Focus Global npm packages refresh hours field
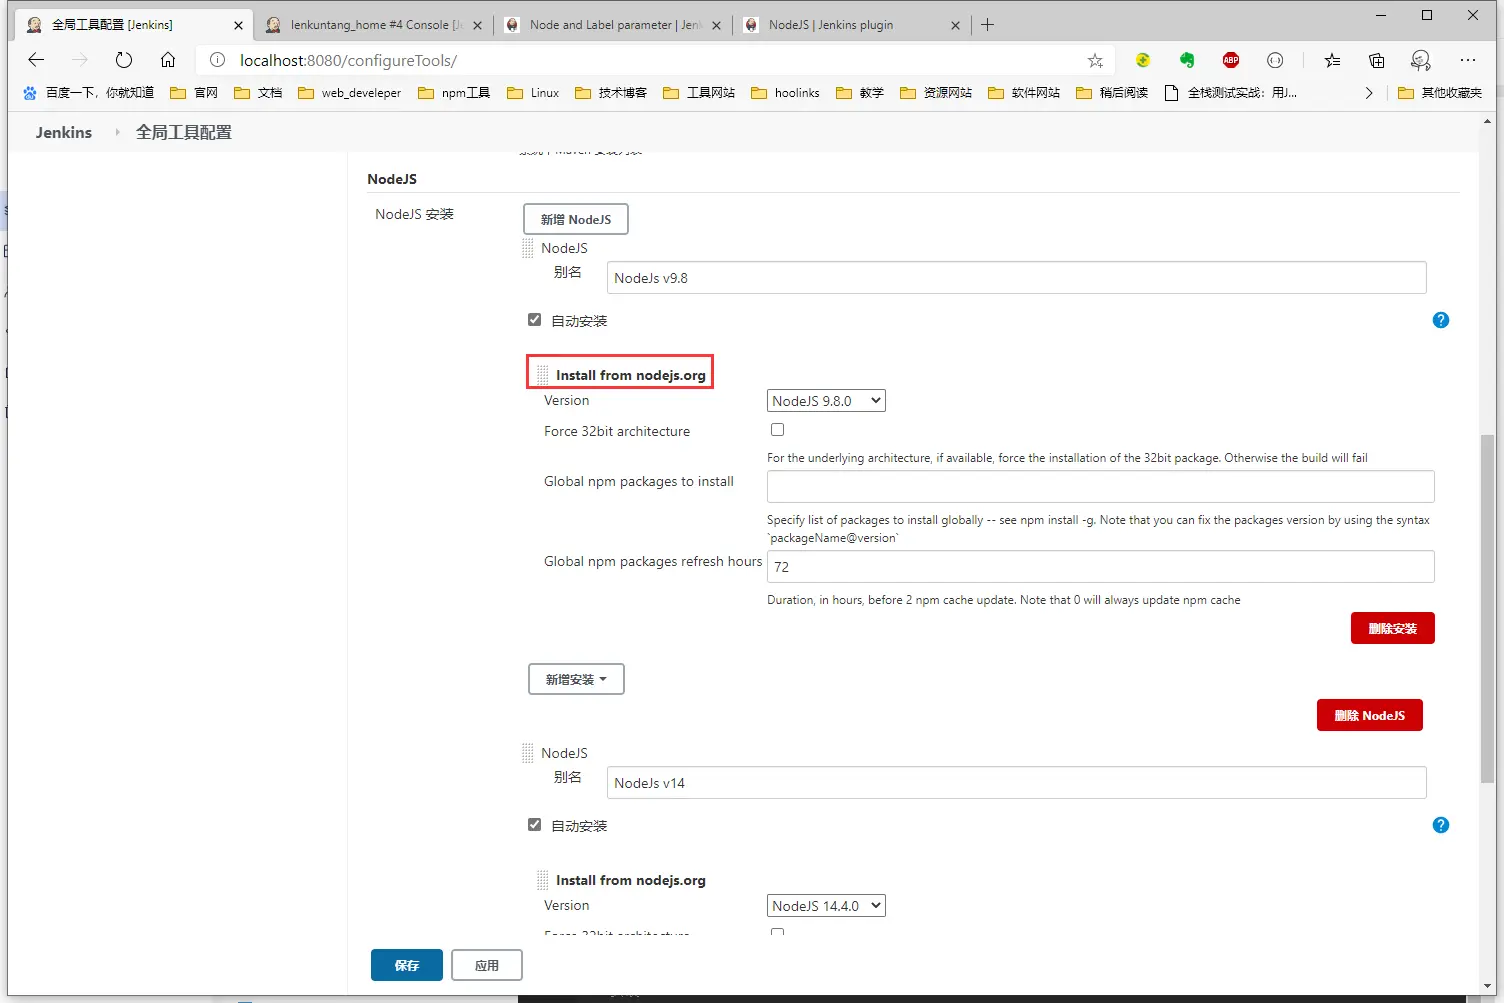Viewport: 1504px width, 1003px height. (x=1100, y=567)
